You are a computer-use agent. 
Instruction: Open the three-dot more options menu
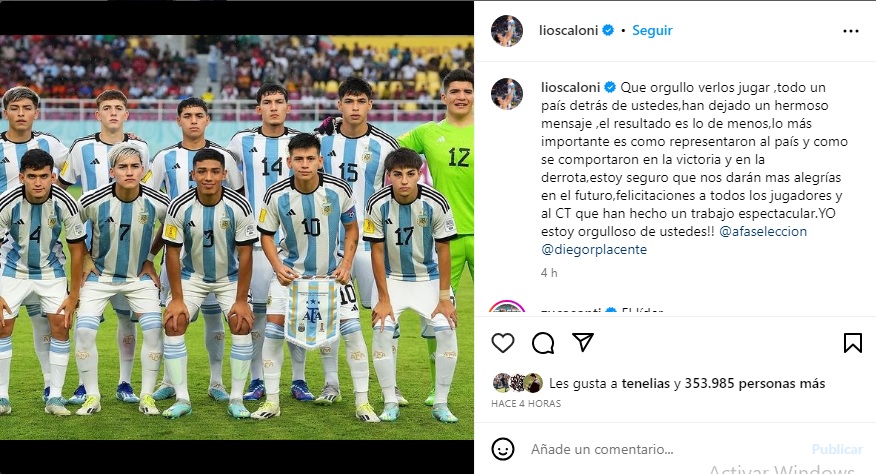(850, 31)
